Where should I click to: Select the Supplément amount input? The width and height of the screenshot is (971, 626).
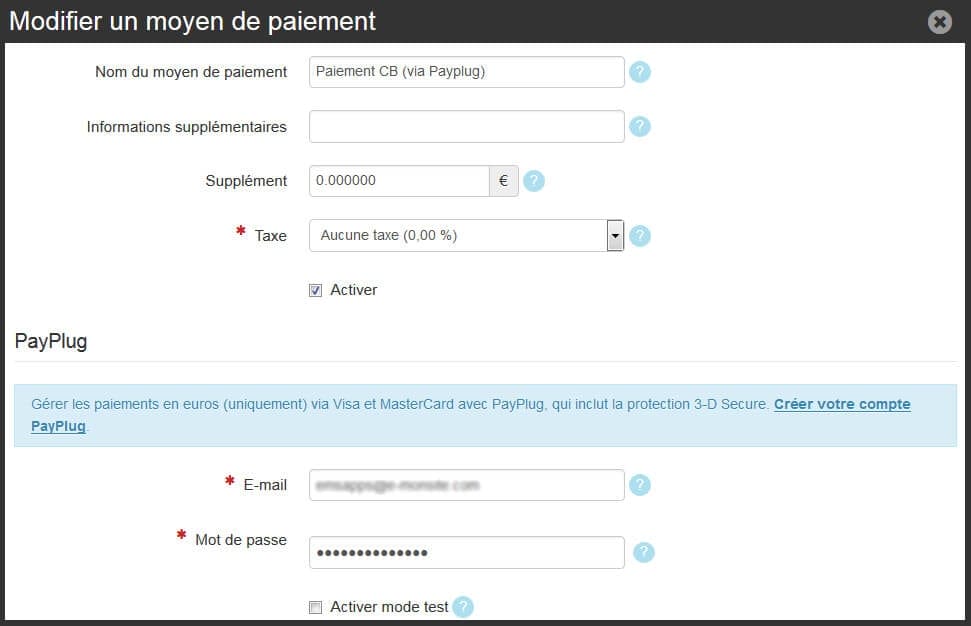[x=398, y=181]
